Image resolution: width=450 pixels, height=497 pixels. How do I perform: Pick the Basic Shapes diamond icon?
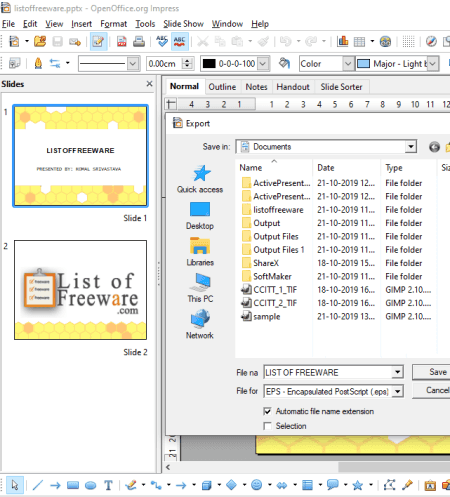tap(231, 485)
